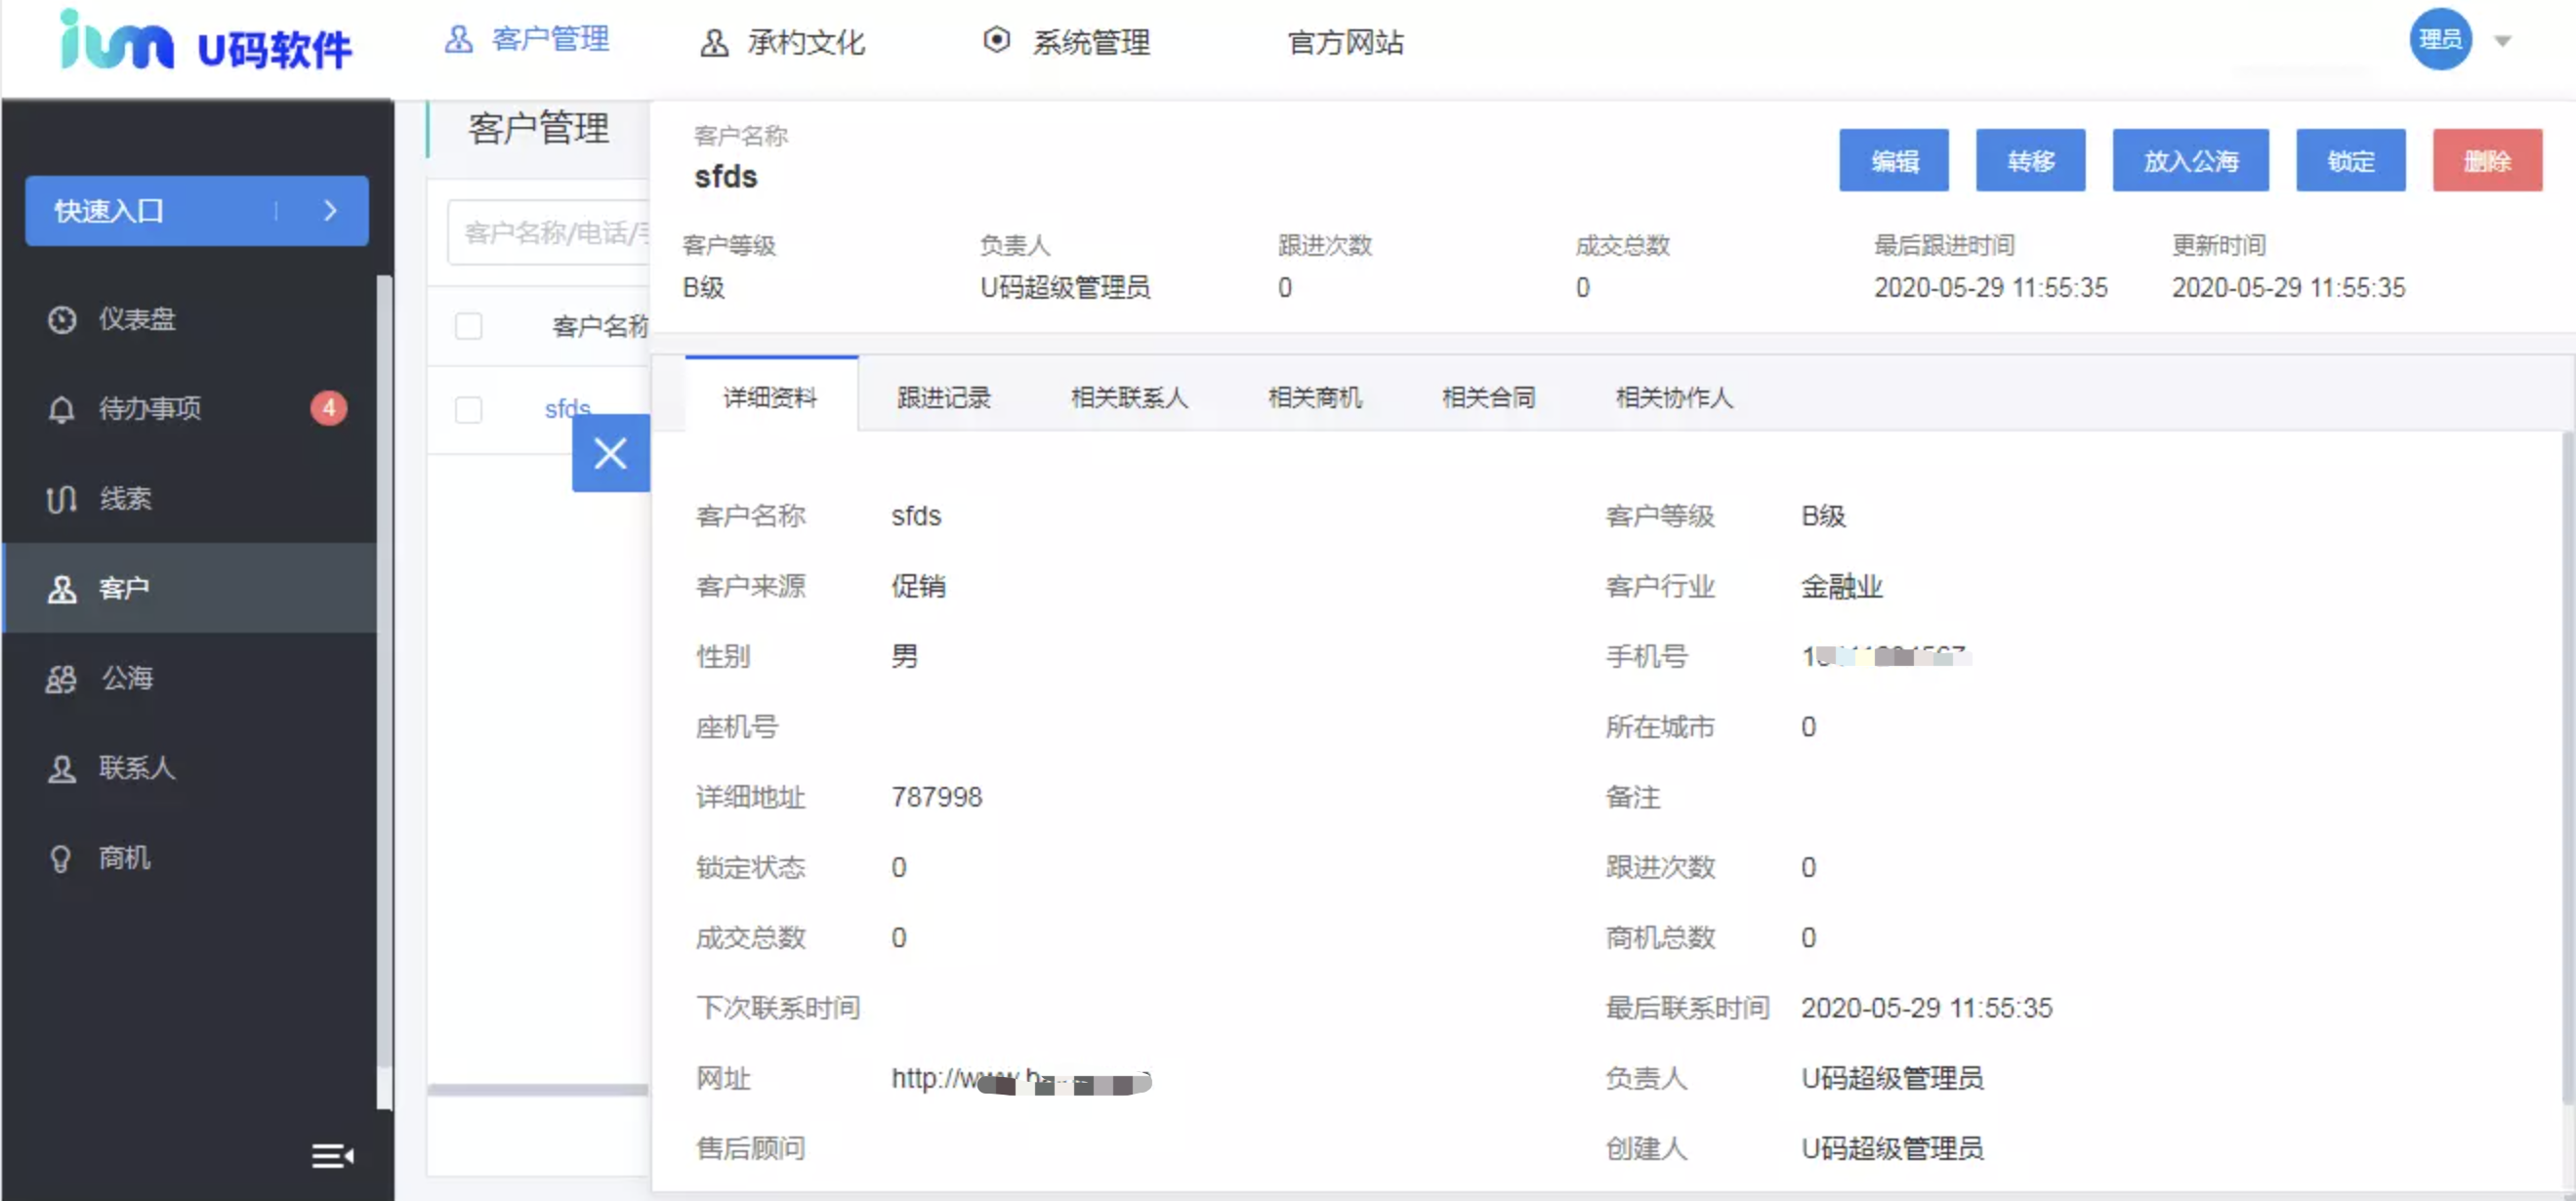Open the 承构文化 top menu
The width and height of the screenshot is (2576, 1201).
click(782, 43)
